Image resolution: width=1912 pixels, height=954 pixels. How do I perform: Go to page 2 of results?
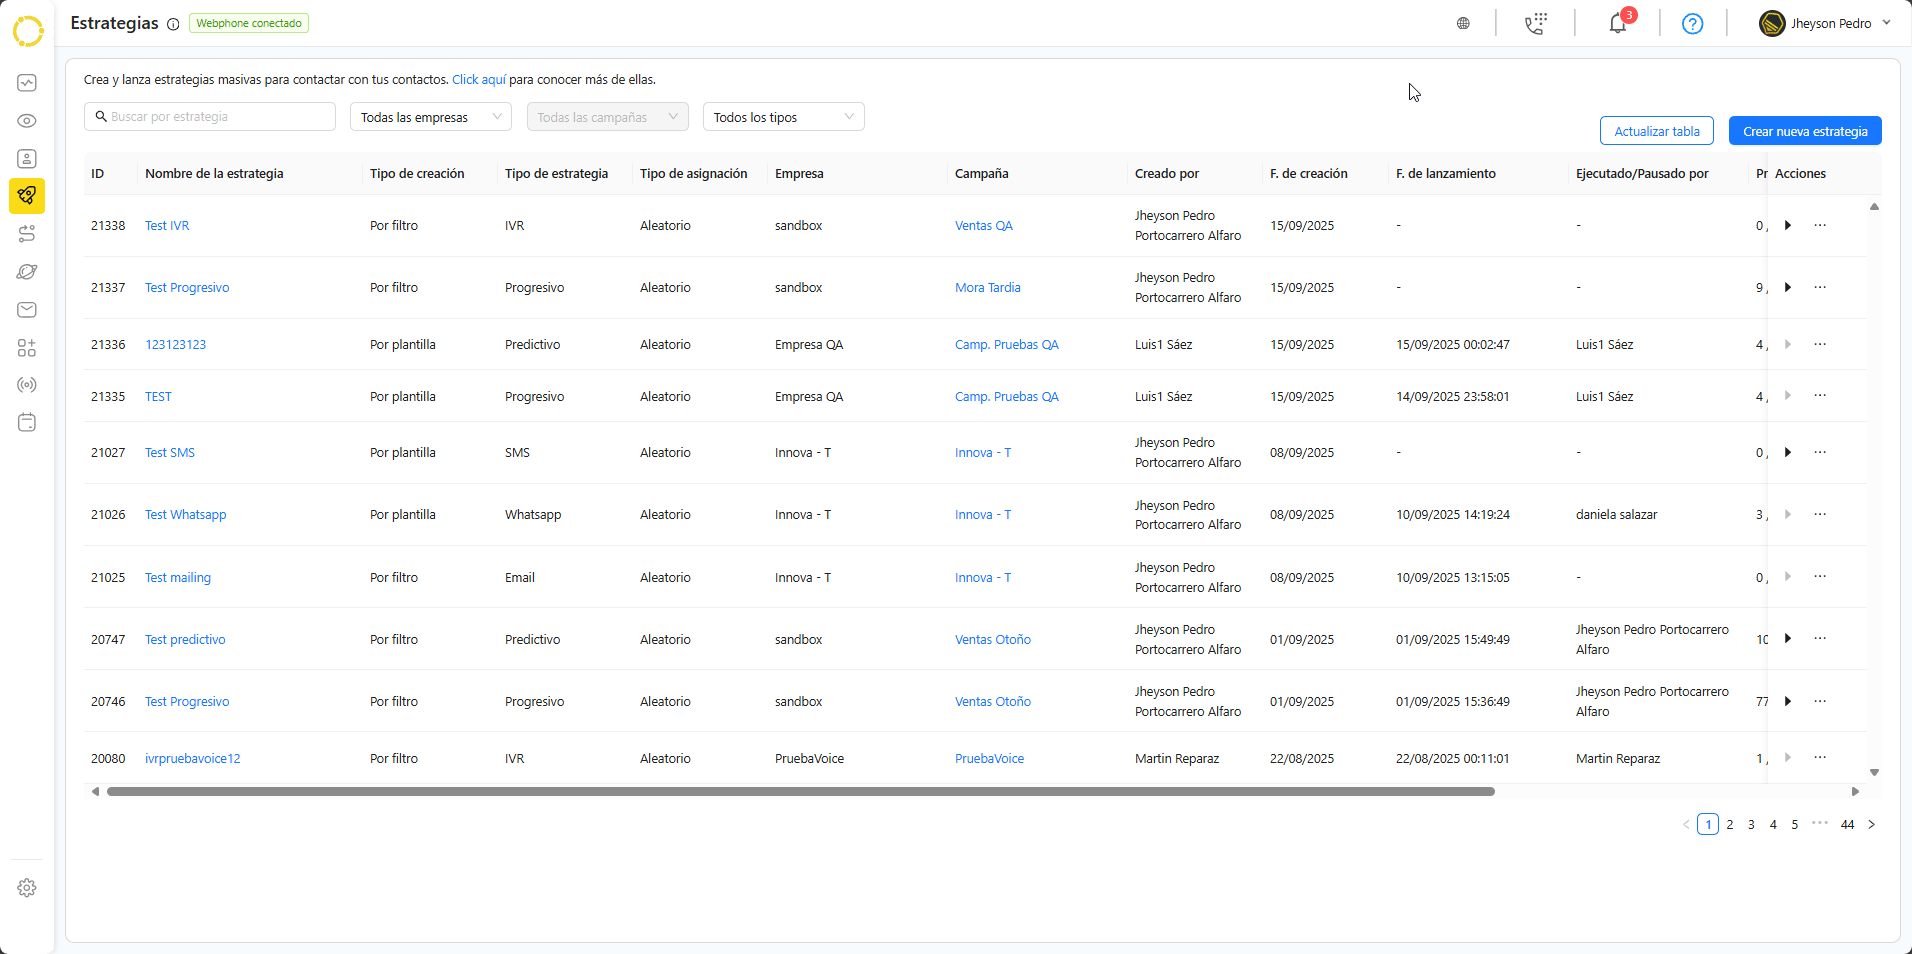pyautogui.click(x=1730, y=825)
